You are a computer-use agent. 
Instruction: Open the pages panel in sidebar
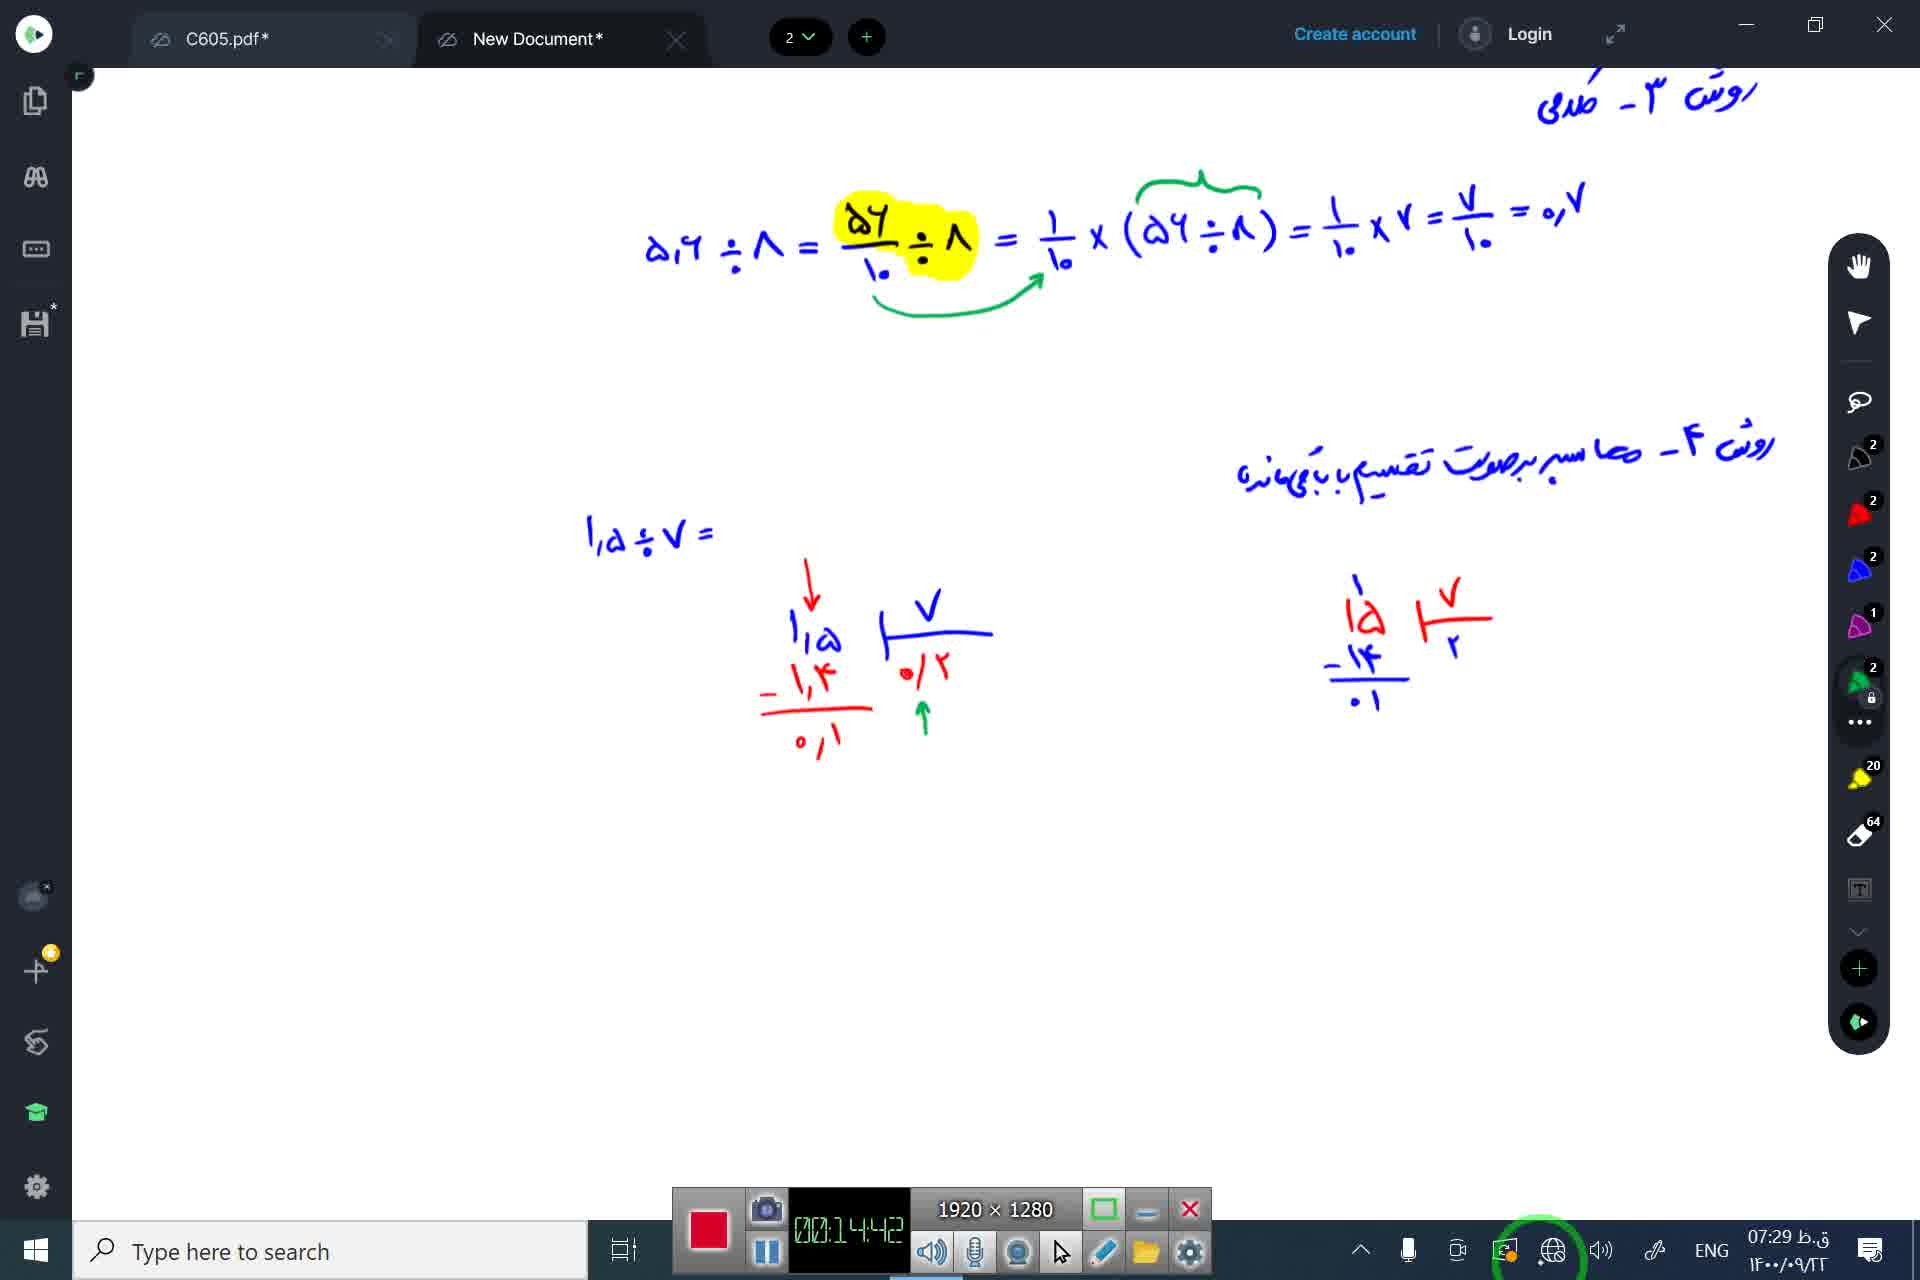coord(35,101)
